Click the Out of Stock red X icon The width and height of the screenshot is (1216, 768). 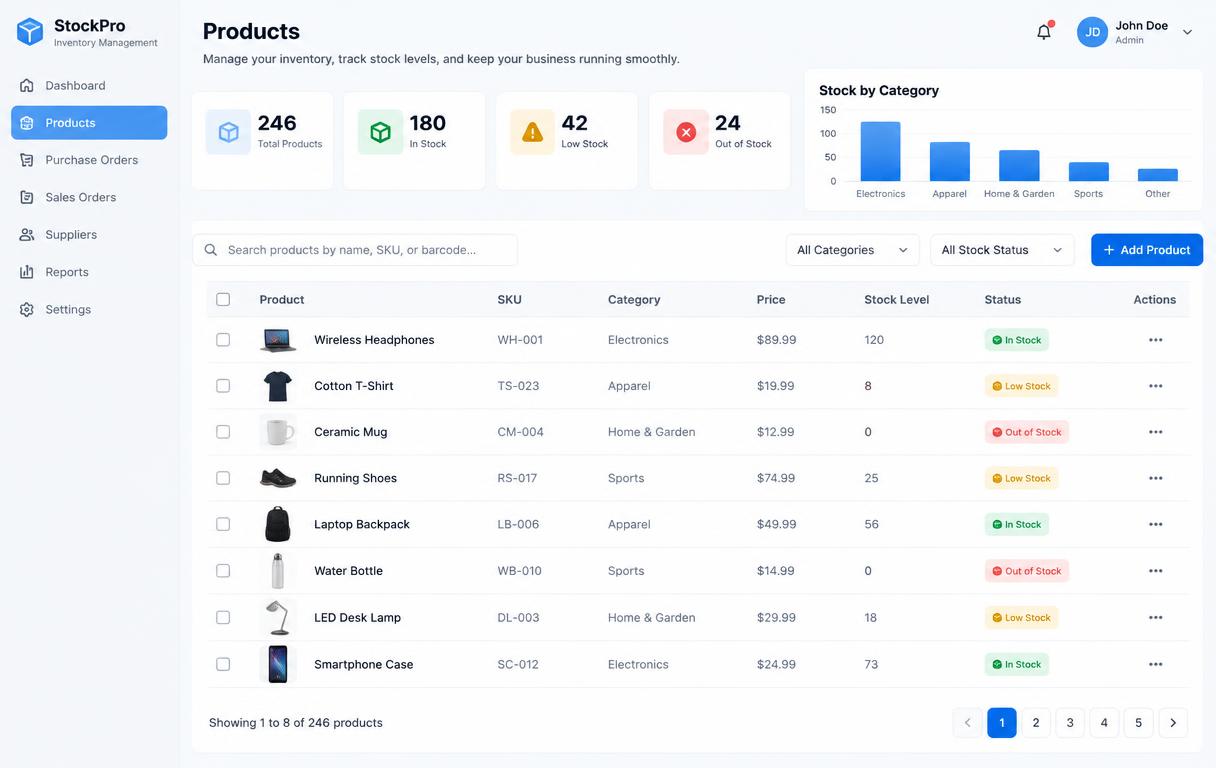click(686, 132)
